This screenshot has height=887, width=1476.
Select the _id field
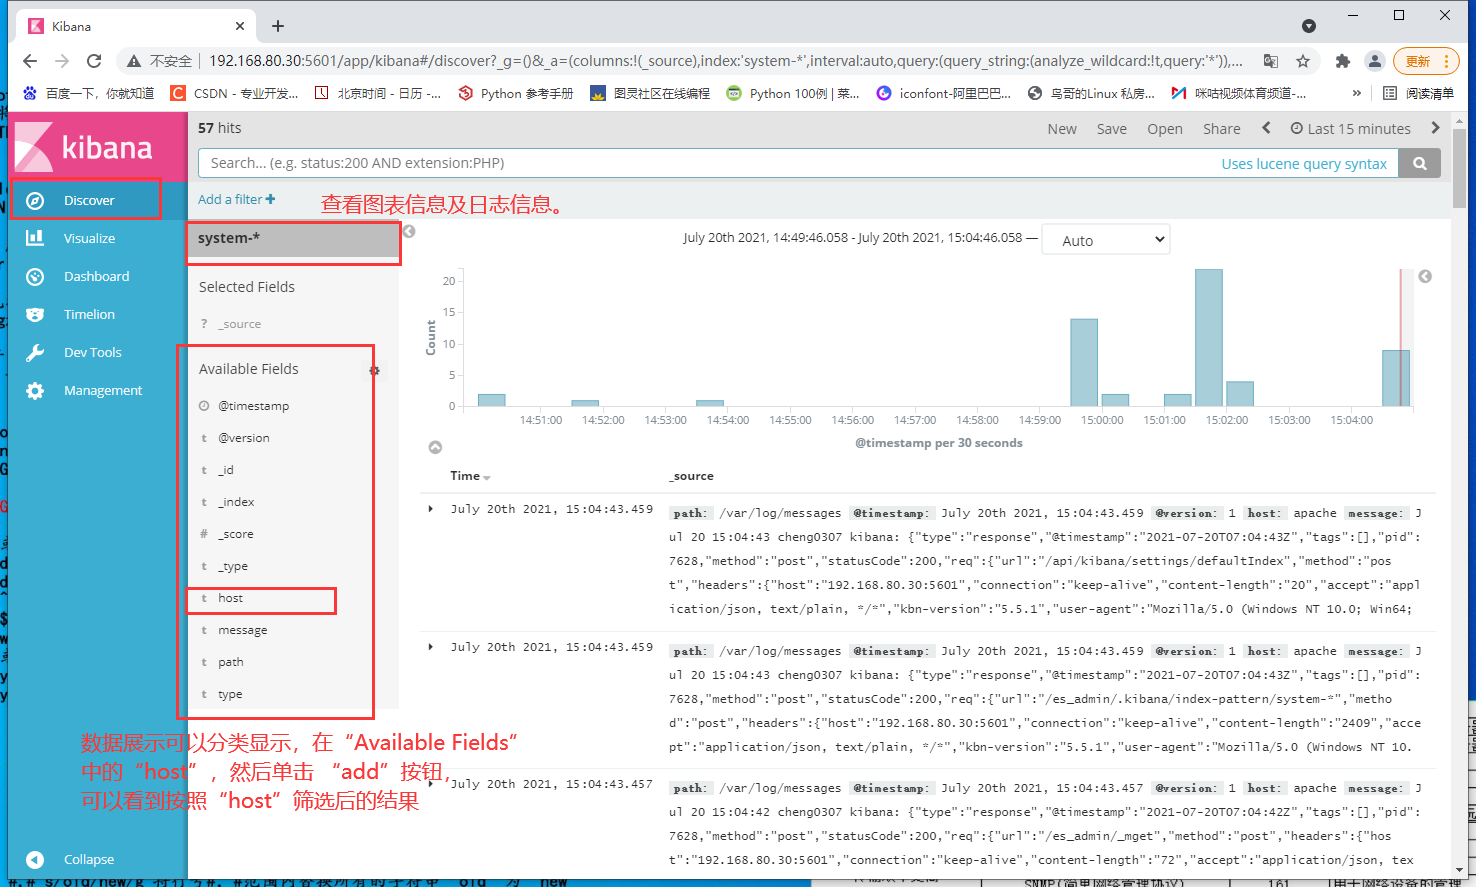click(x=226, y=470)
